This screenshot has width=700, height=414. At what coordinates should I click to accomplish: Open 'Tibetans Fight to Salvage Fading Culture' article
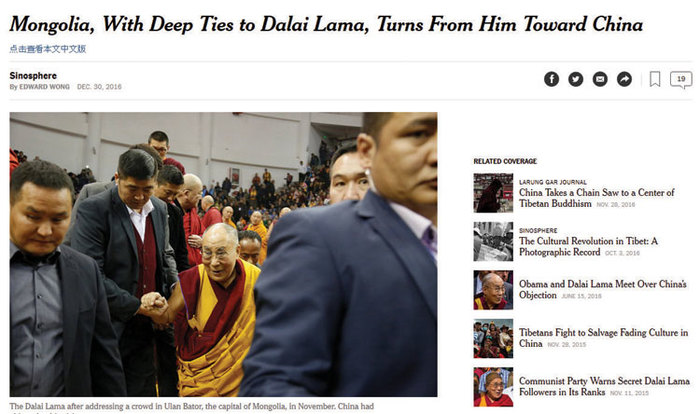603,338
